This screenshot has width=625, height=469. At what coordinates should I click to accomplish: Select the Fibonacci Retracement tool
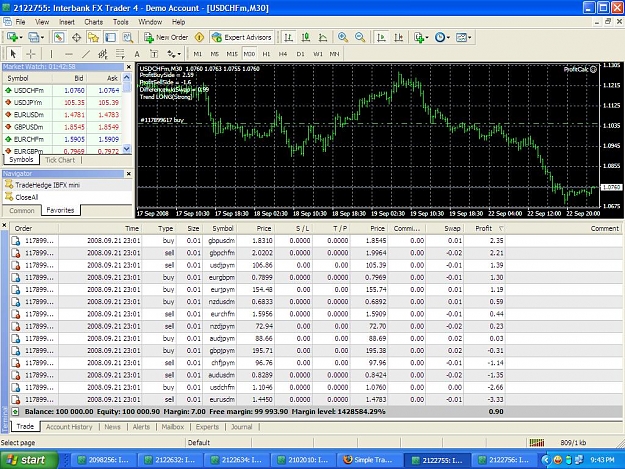(120, 54)
